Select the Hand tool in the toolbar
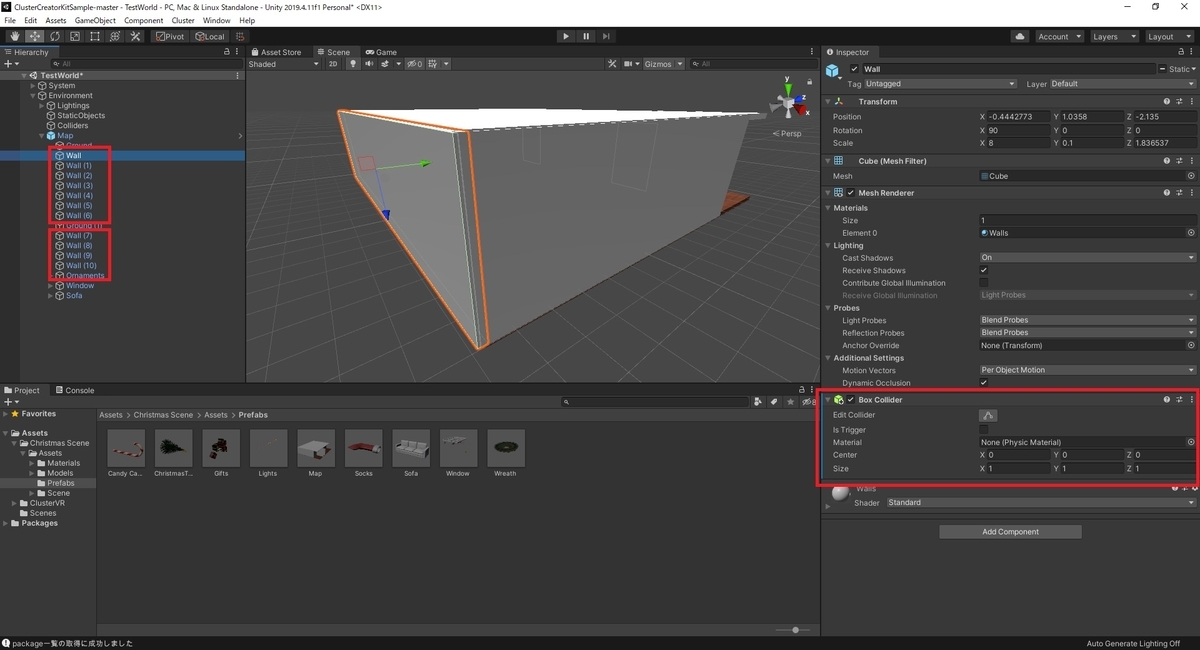Screen dimensions: 1200x650 [x=14, y=36]
